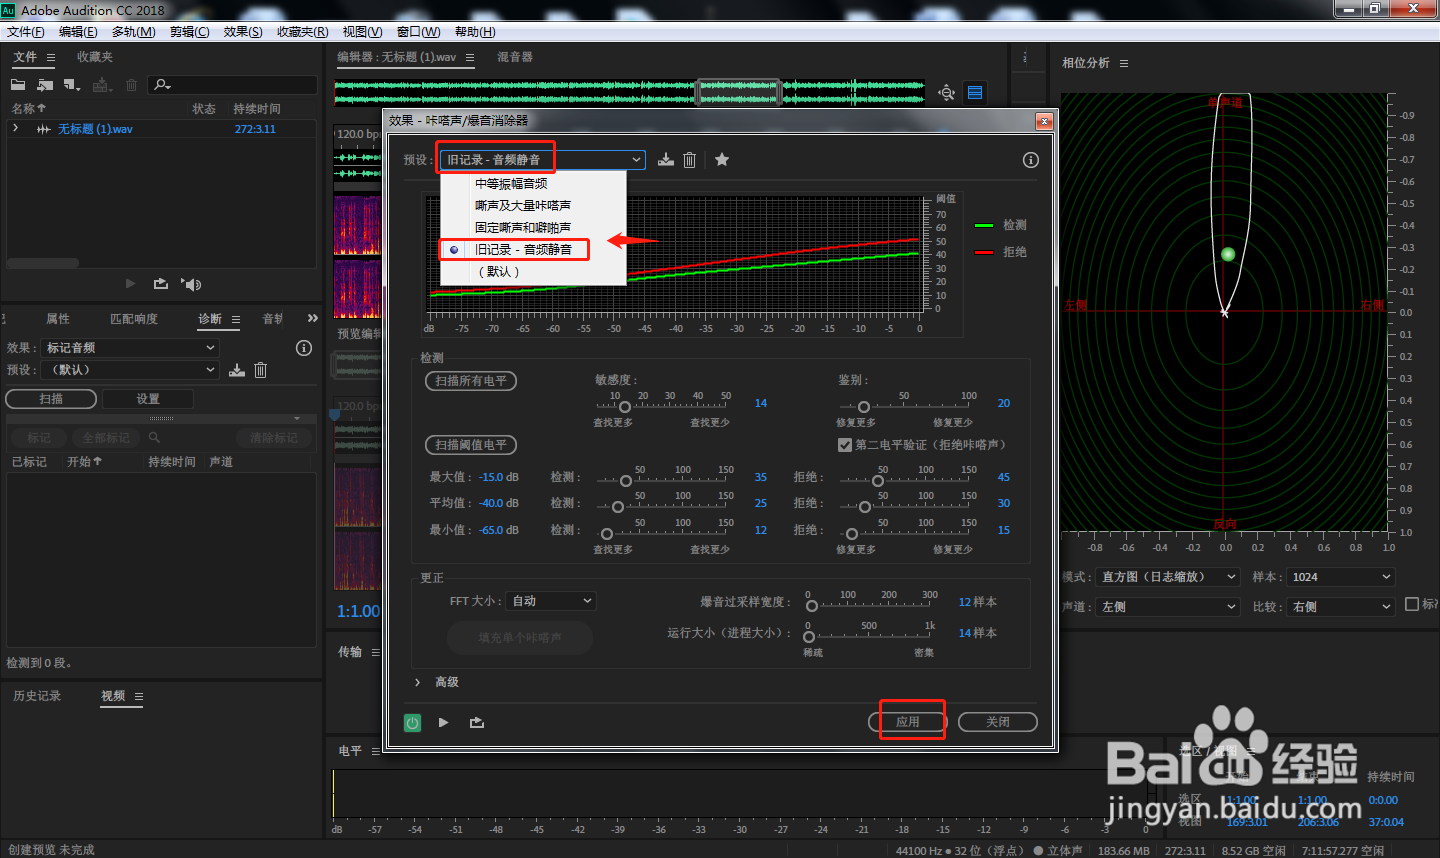
Task: Switch to 历史记录 (History) tab
Action: tap(37, 696)
